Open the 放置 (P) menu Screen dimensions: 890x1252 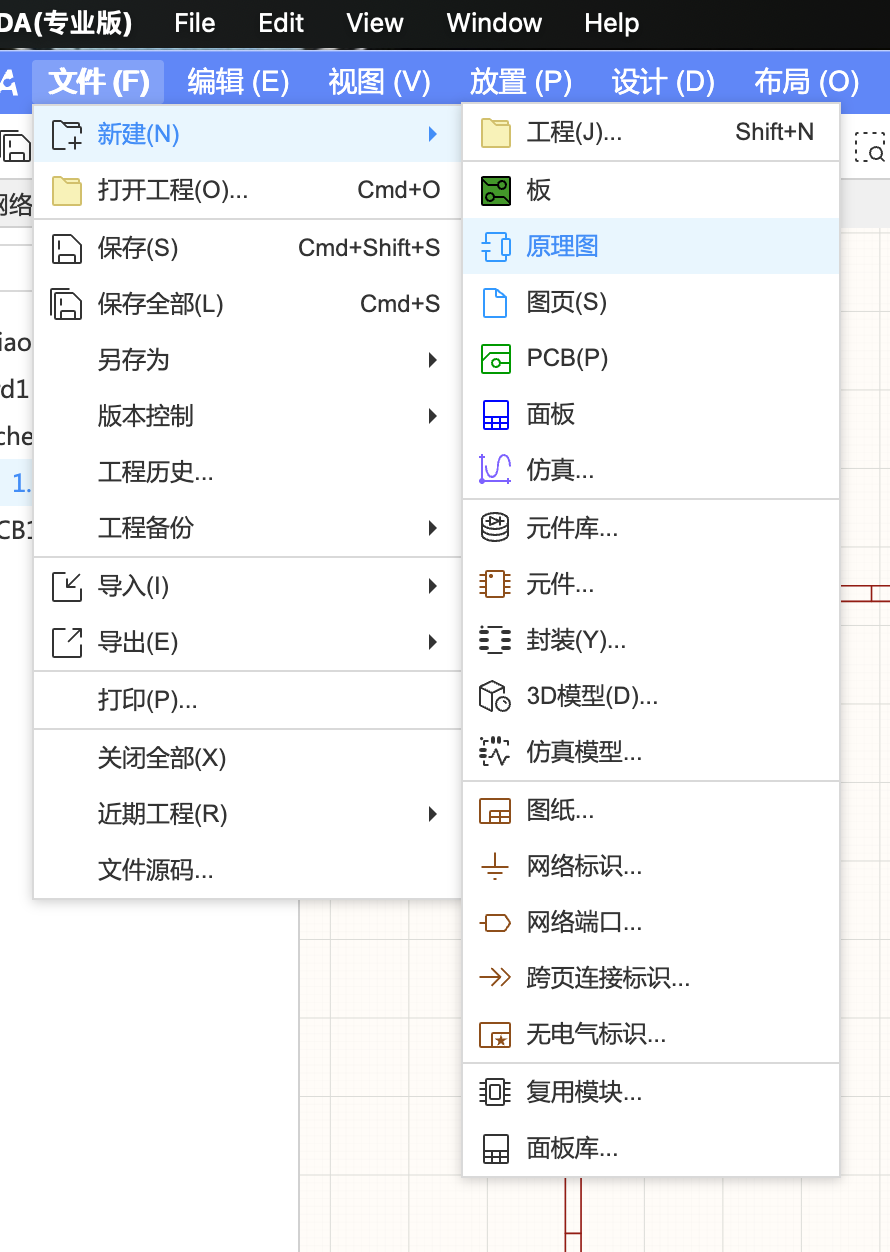pyautogui.click(x=521, y=81)
